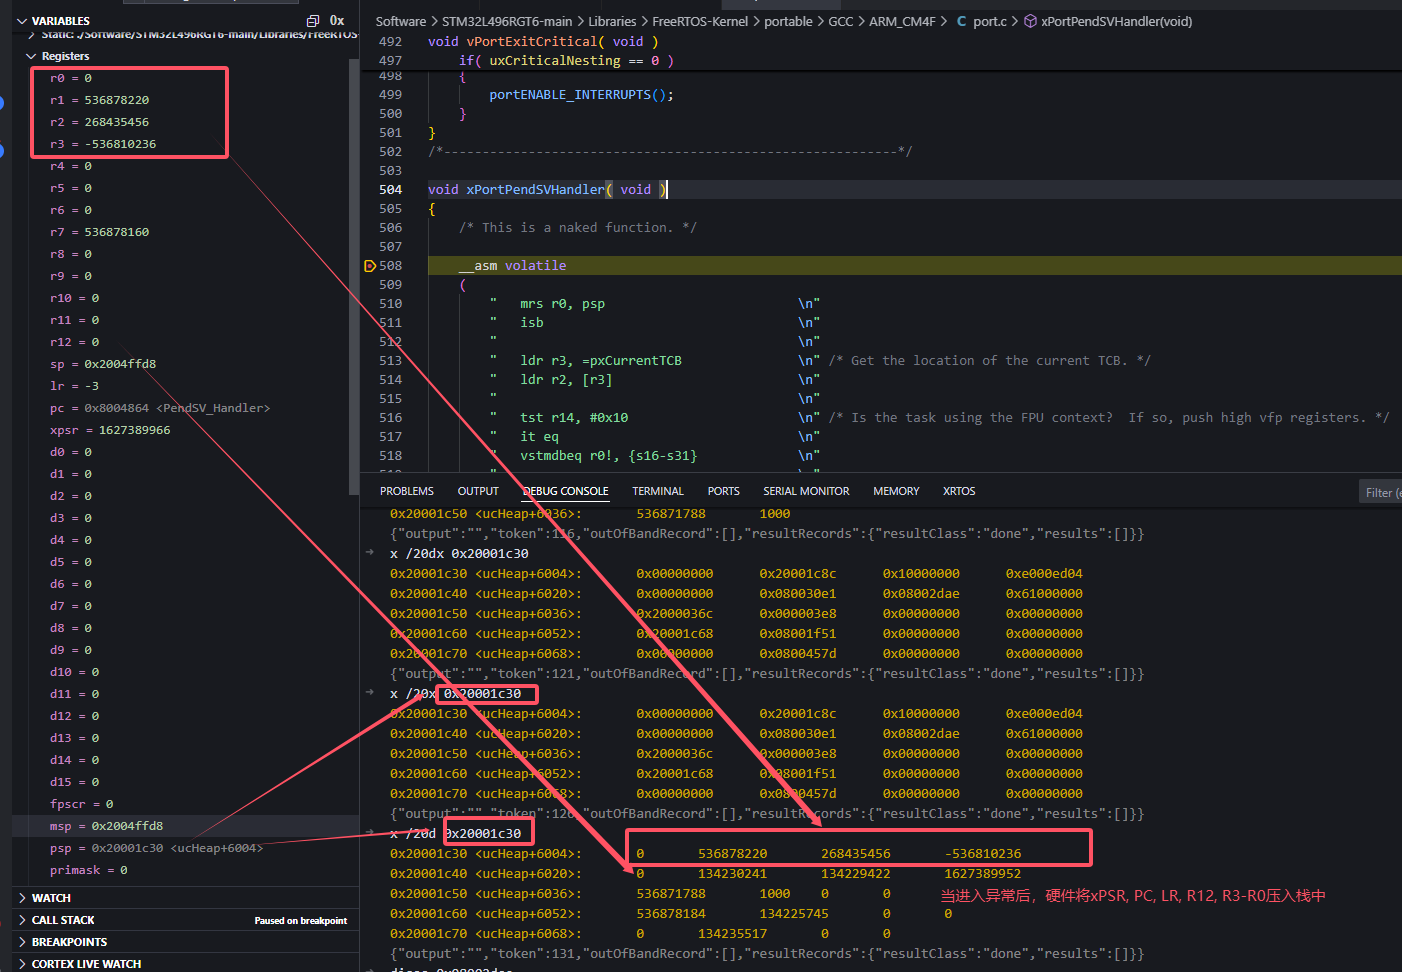The height and width of the screenshot is (972, 1402).
Task: Click the ARM_CM4F breadcrumb
Action: pos(902,21)
